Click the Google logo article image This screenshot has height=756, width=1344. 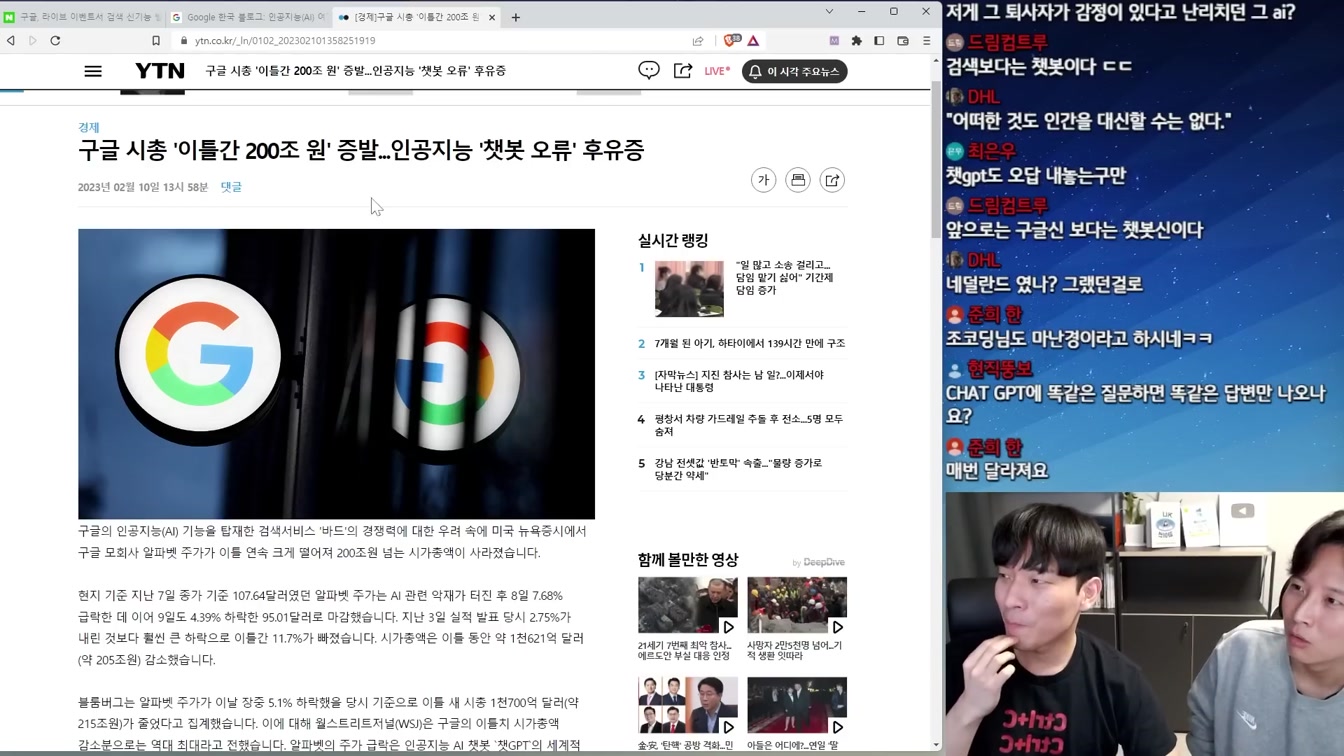click(336, 374)
